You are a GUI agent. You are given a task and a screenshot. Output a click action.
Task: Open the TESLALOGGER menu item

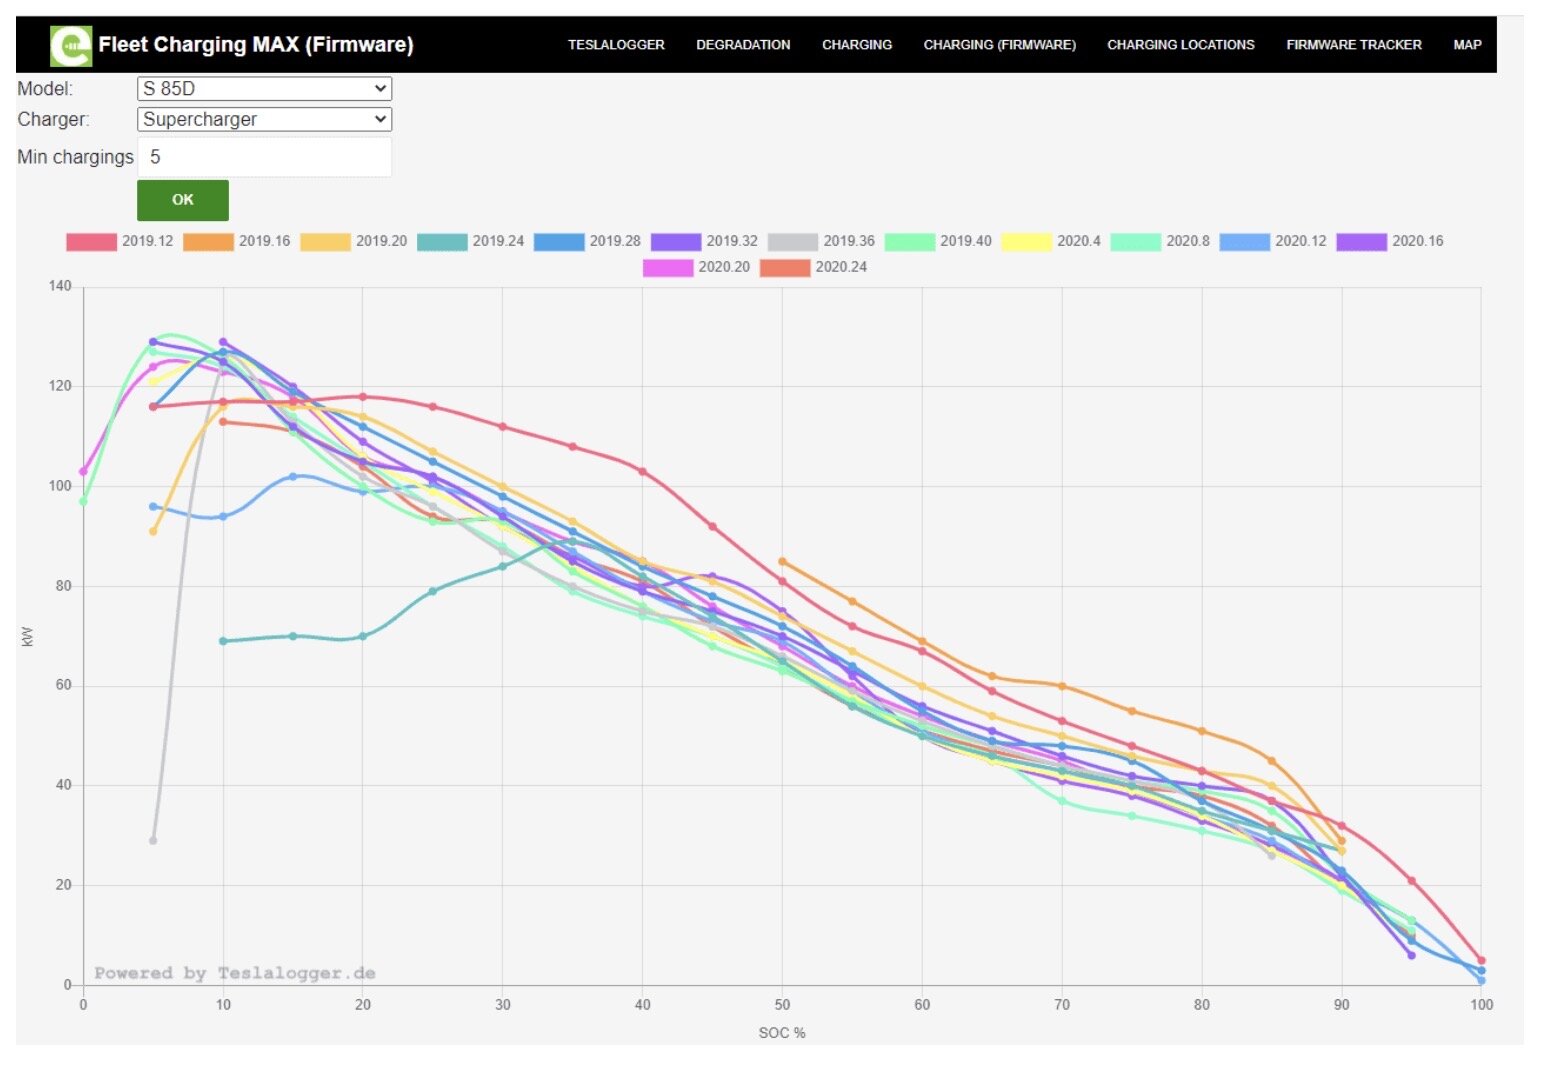pyautogui.click(x=616, y=45)
